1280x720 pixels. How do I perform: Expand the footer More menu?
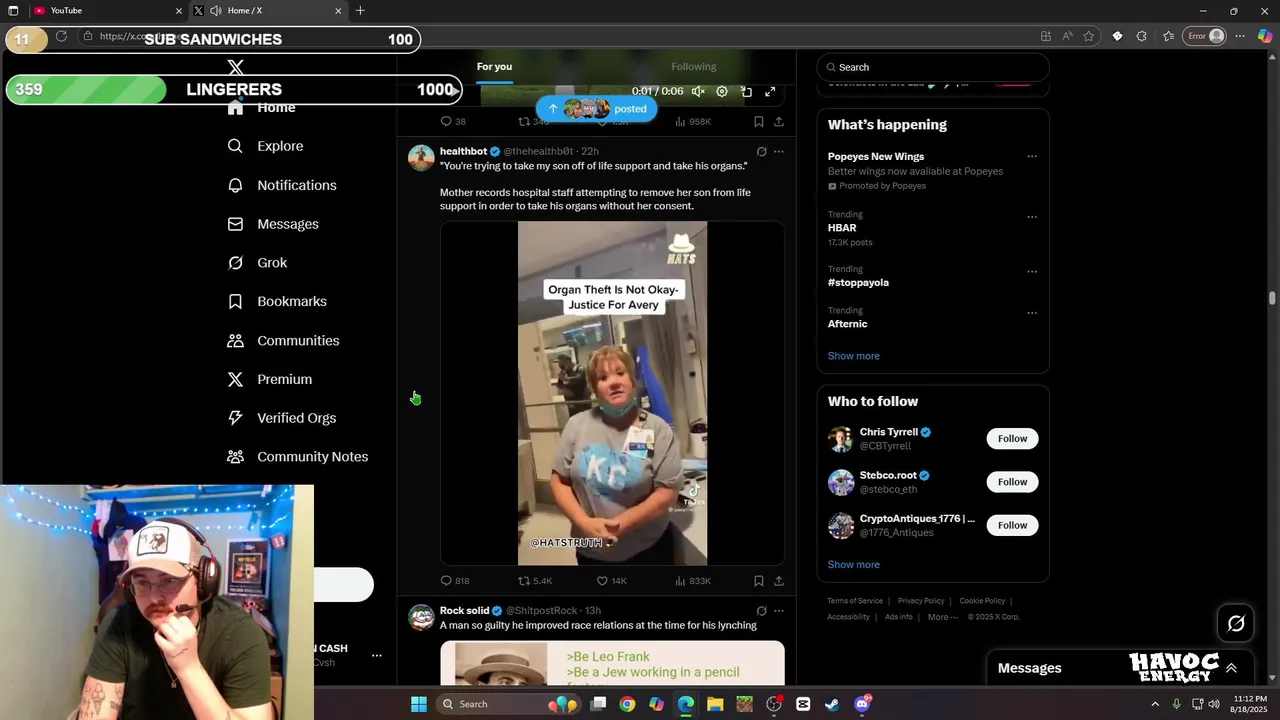(943, 617)
